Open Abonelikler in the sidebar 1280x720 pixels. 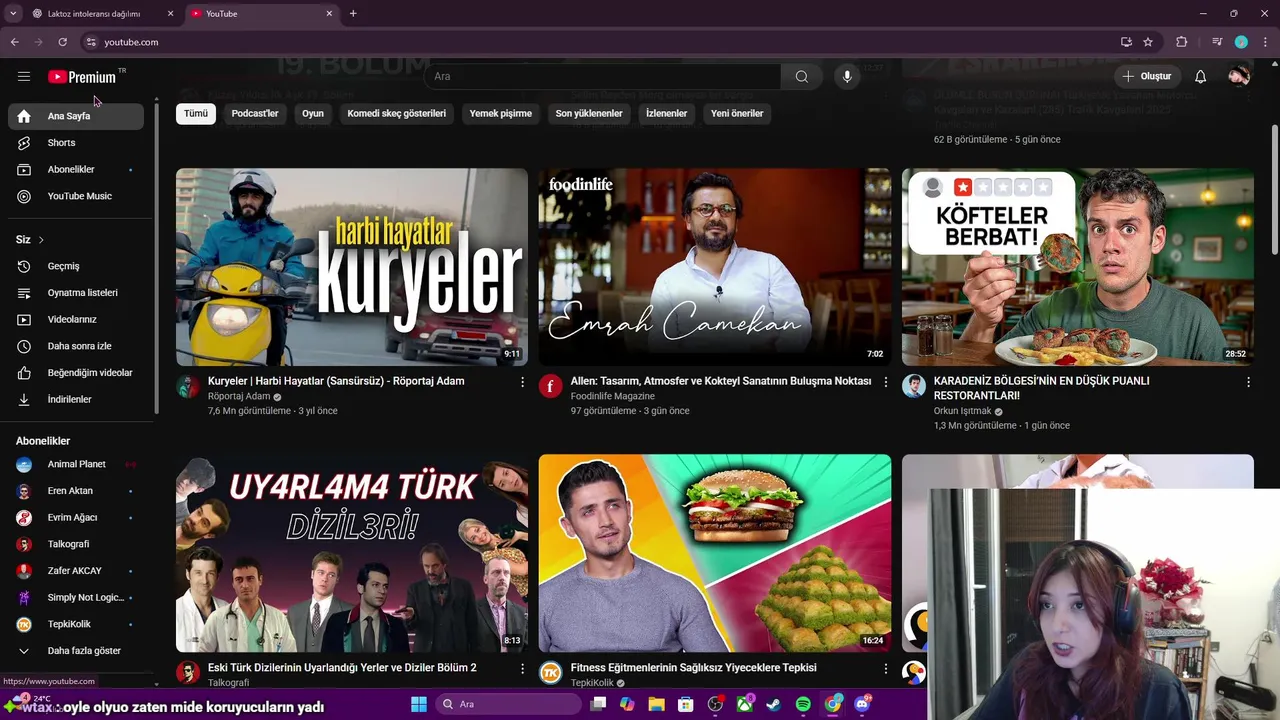pyautogui.click(x=76, y=169)
